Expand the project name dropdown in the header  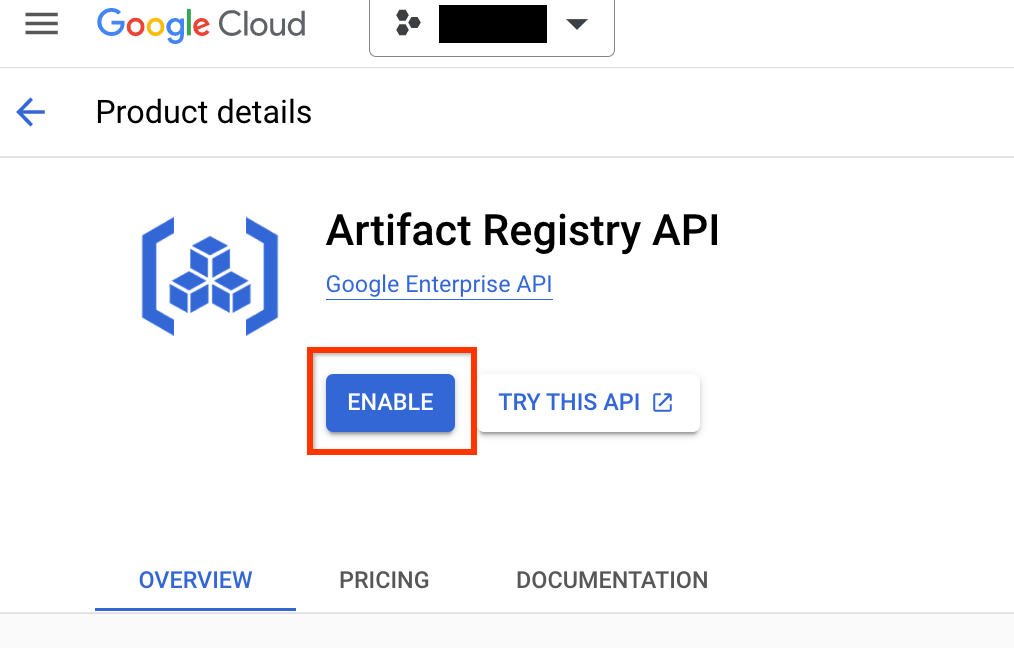click(577, 24)
